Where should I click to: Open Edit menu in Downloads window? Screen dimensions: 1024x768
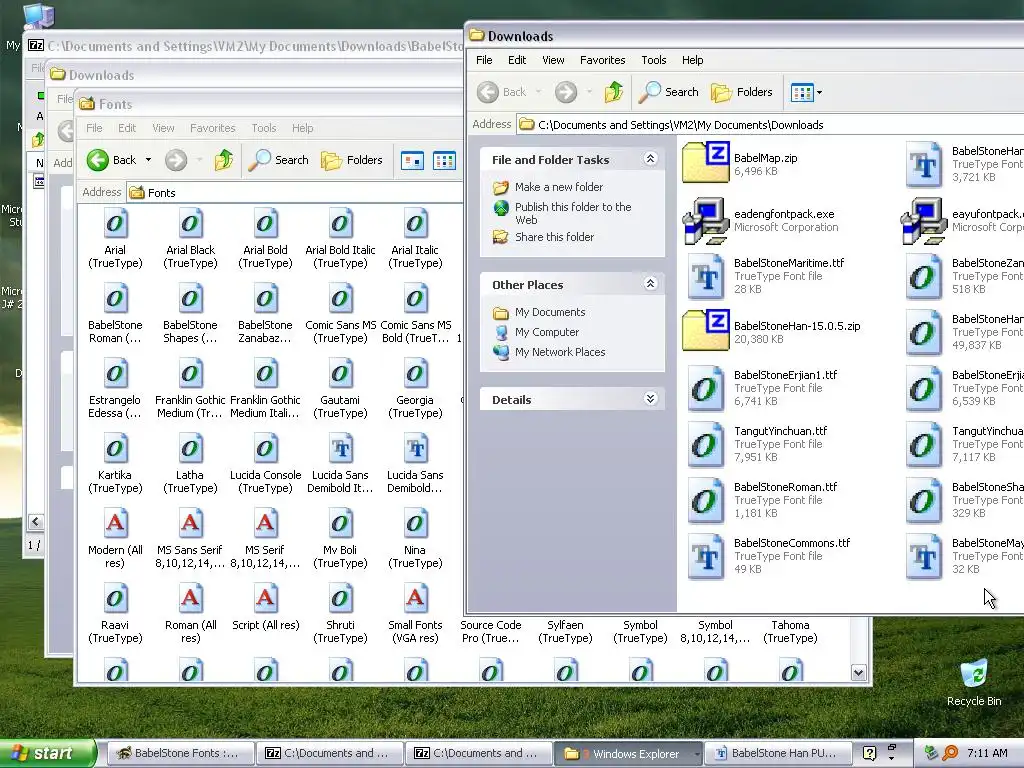click(x=517, y=60)
